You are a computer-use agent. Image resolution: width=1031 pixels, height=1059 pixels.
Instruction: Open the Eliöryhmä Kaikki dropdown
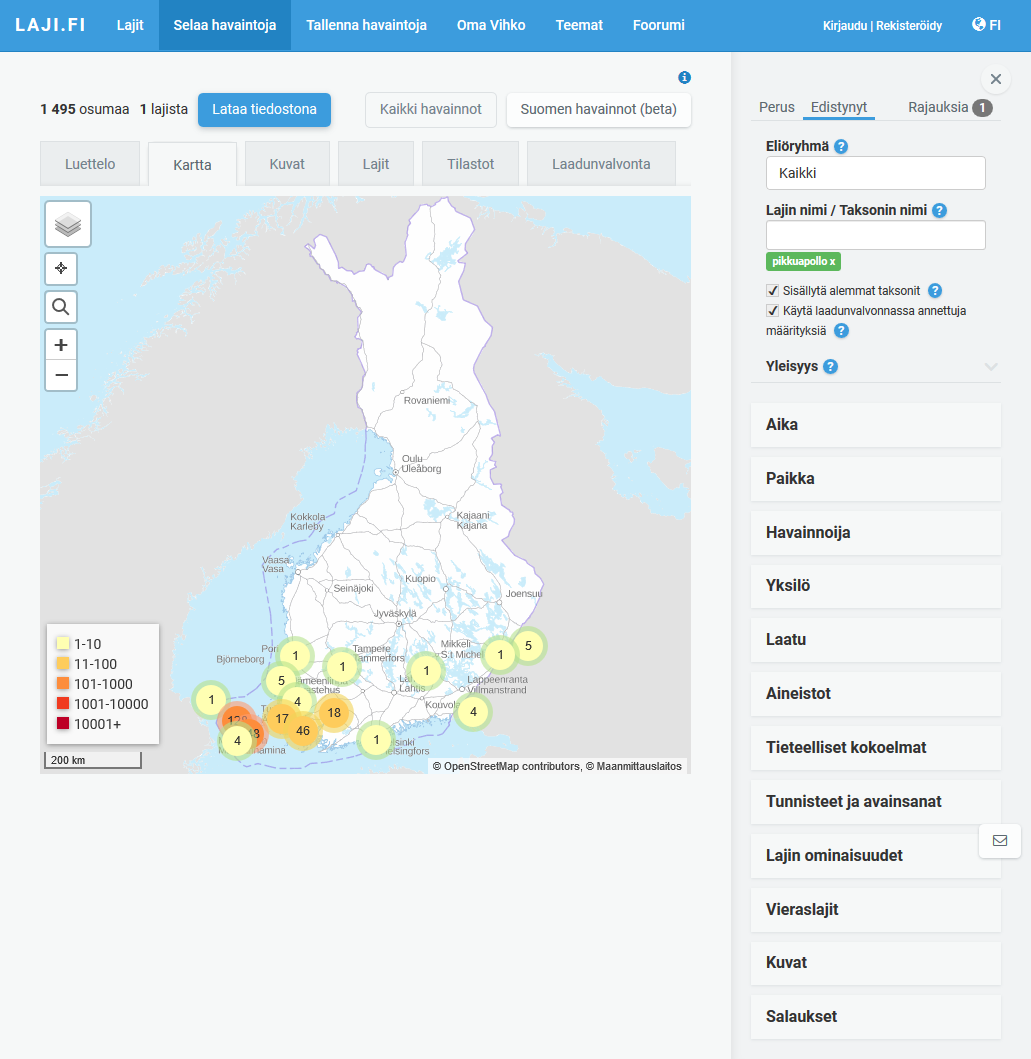coord(875,173)
